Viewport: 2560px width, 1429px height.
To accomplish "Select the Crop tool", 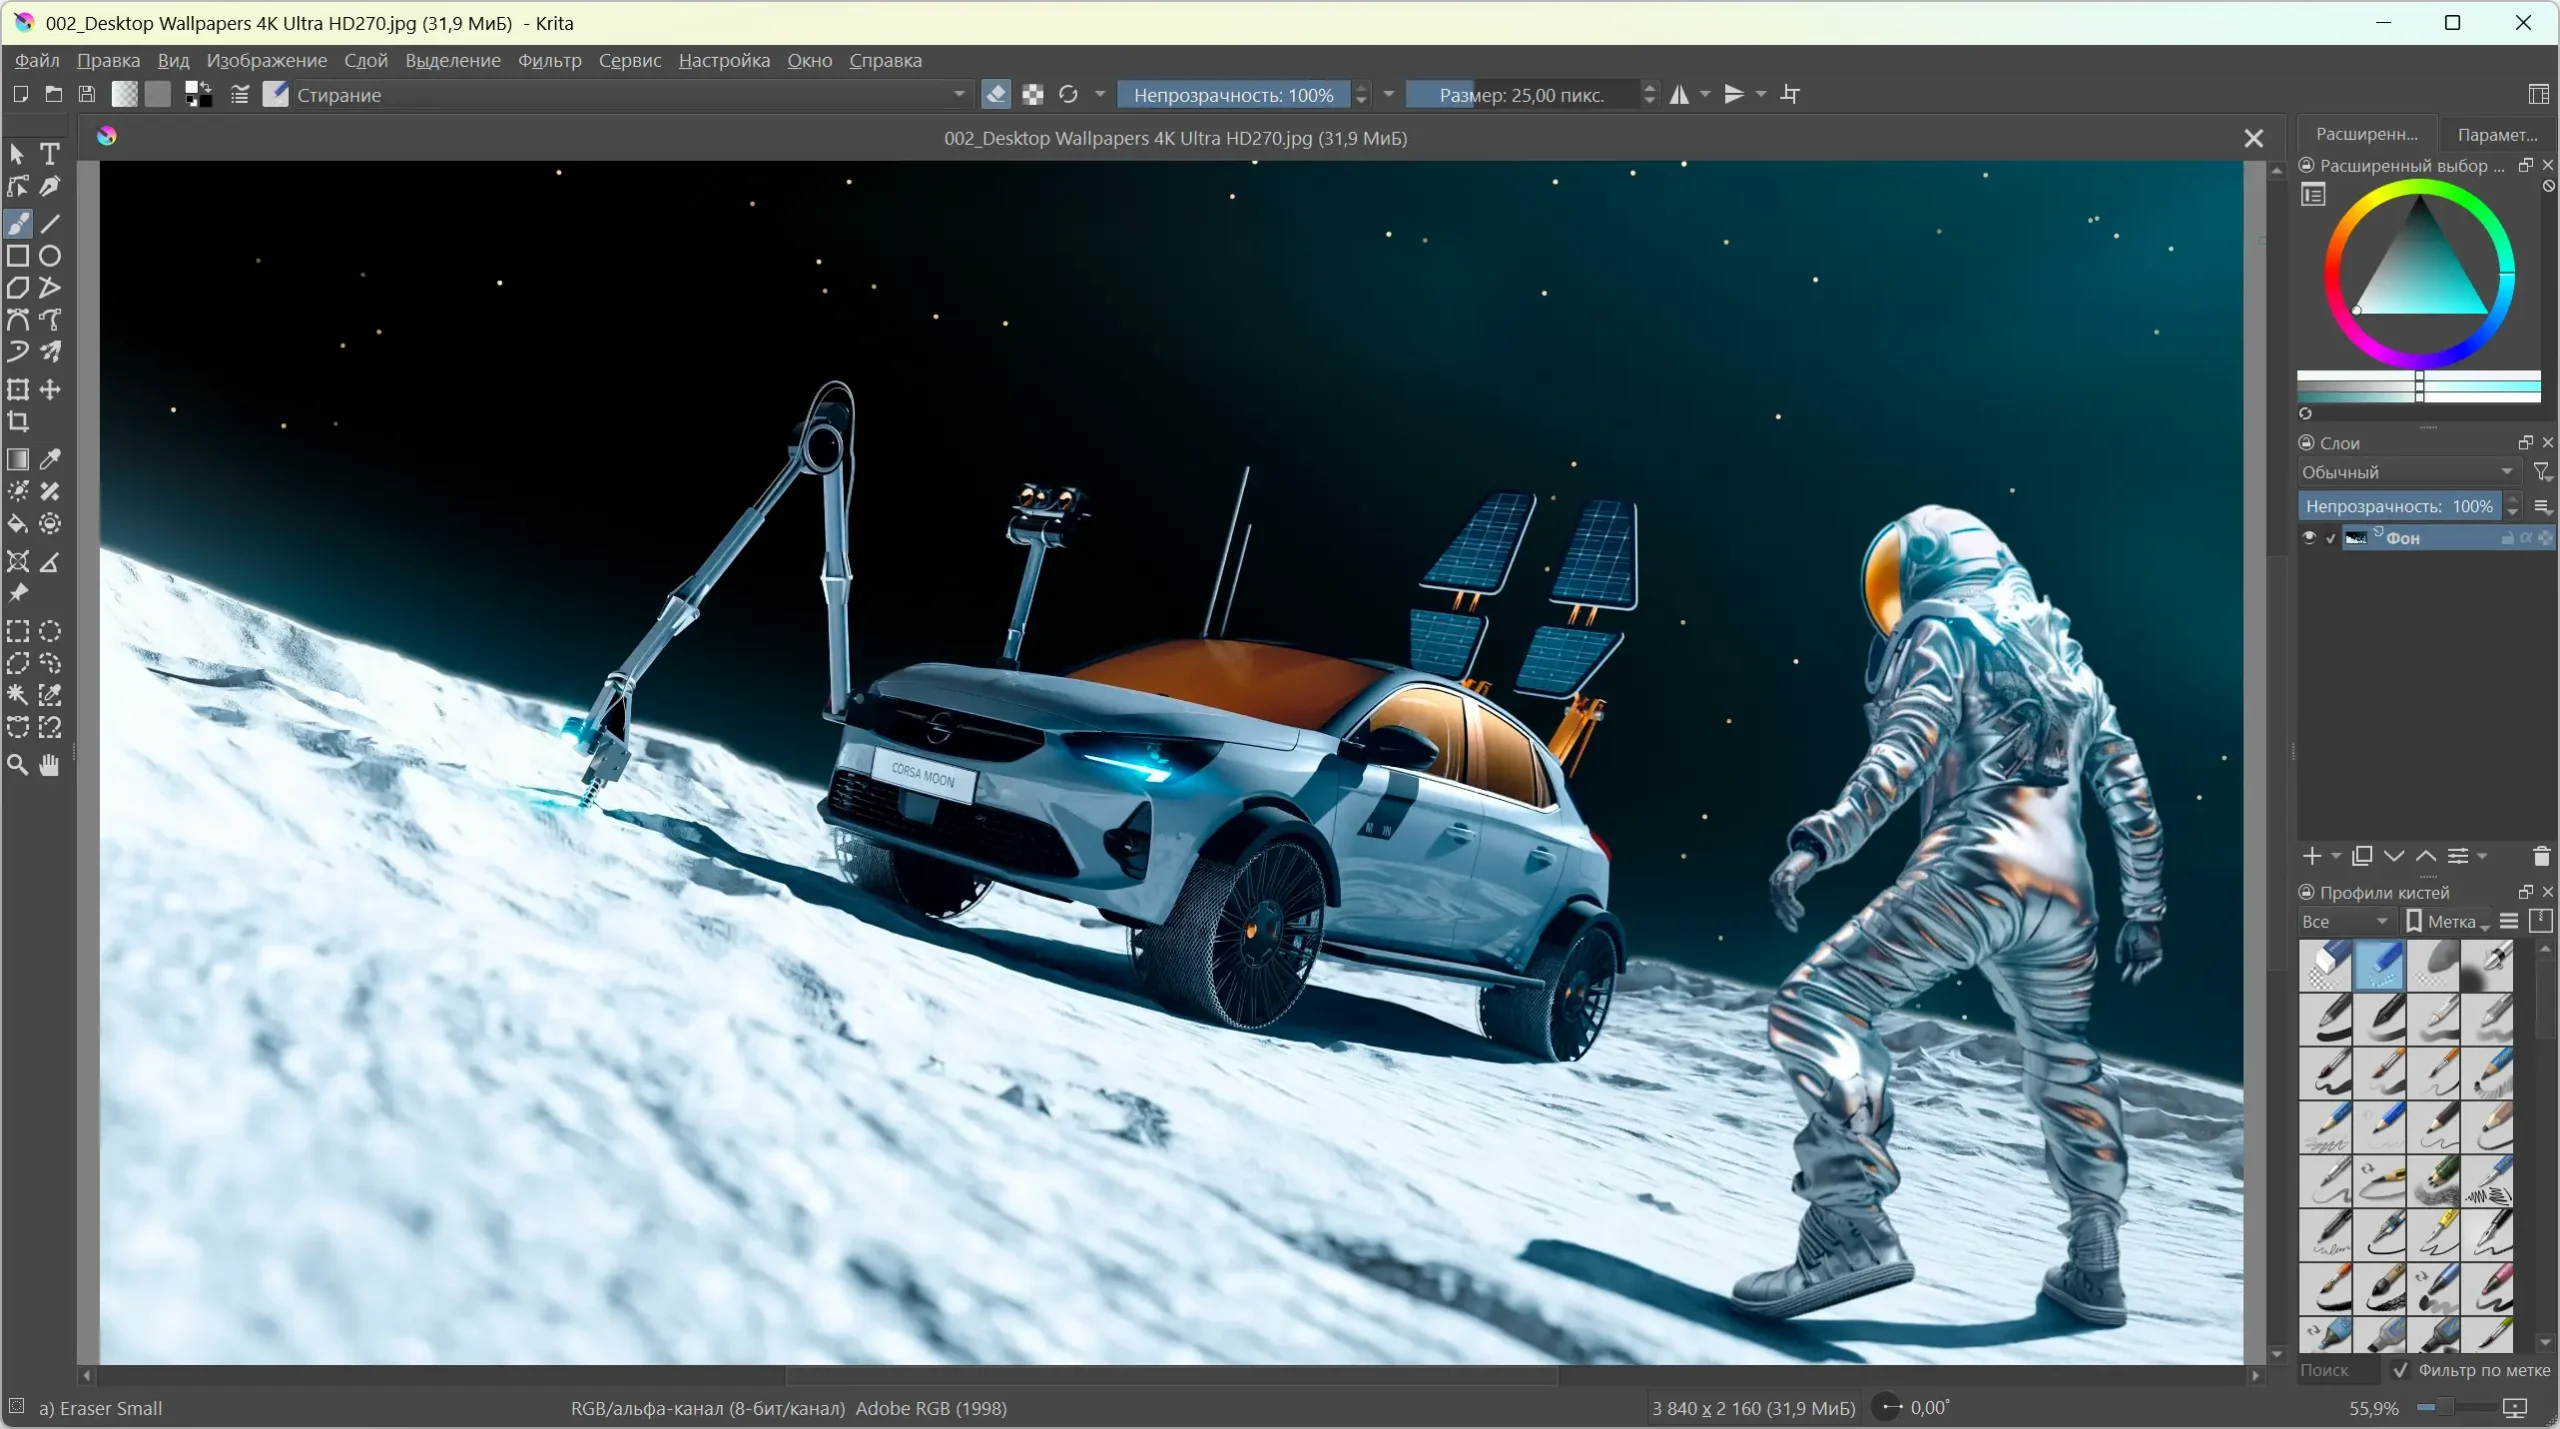I will 18,422.
